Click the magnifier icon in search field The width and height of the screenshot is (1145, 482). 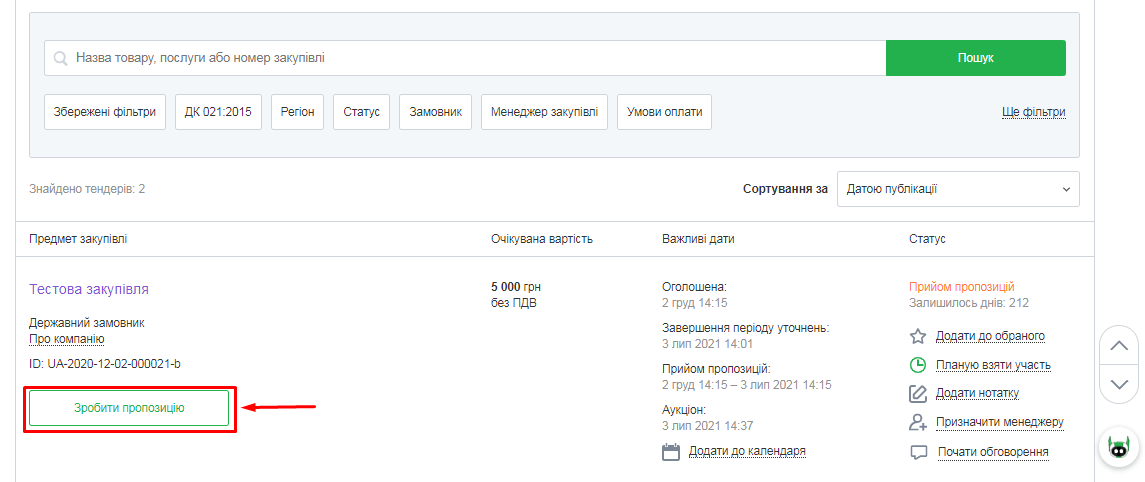point(60,59)
